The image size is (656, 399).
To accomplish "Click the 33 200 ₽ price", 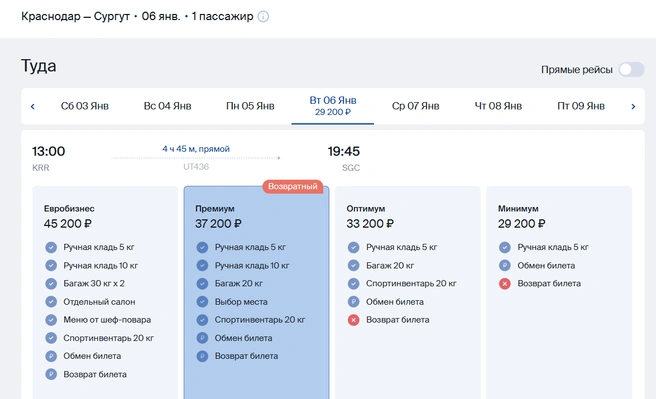I will click(x=370, y=224).
